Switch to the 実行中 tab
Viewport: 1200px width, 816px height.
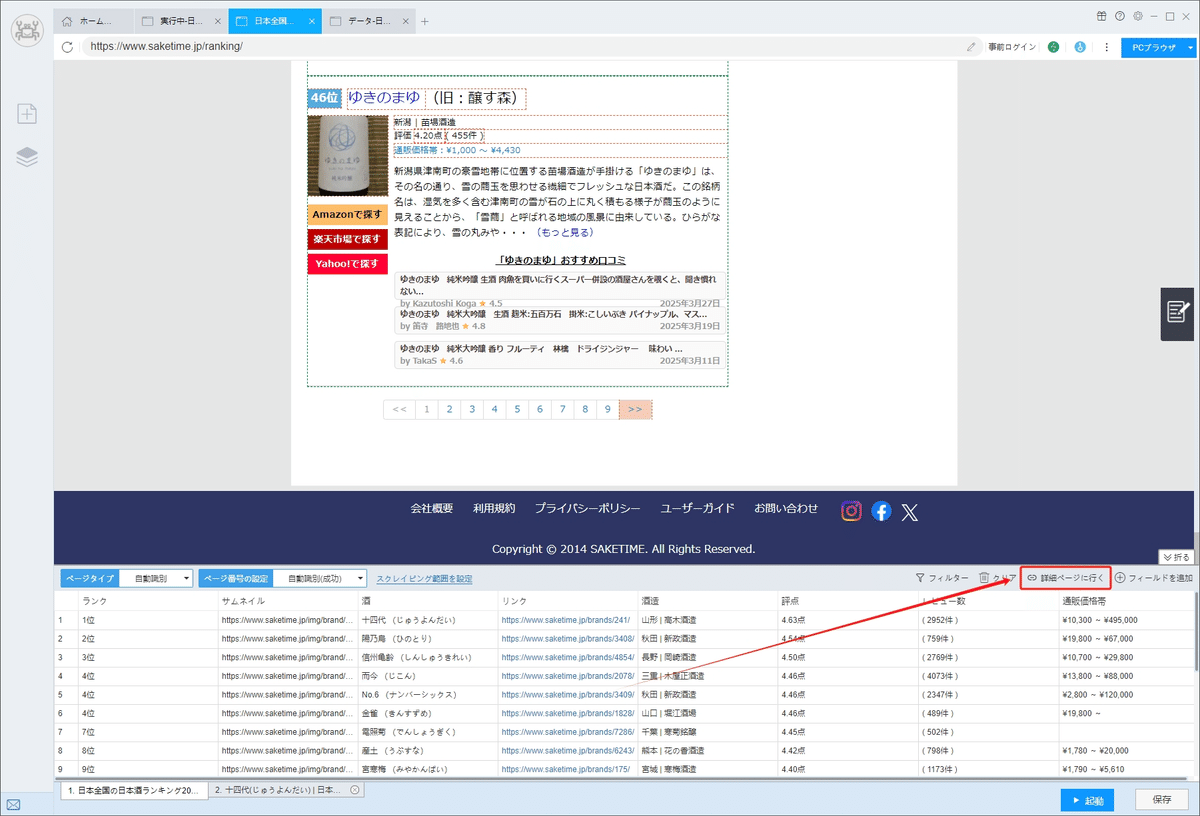click(180, 21)
